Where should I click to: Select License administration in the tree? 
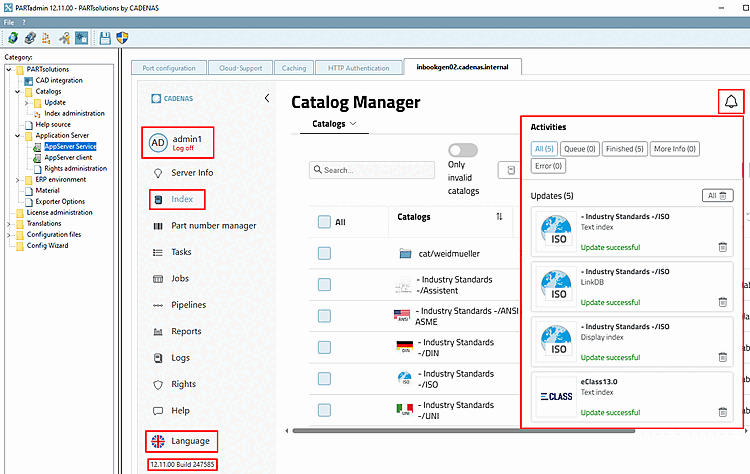click(59, 212)
